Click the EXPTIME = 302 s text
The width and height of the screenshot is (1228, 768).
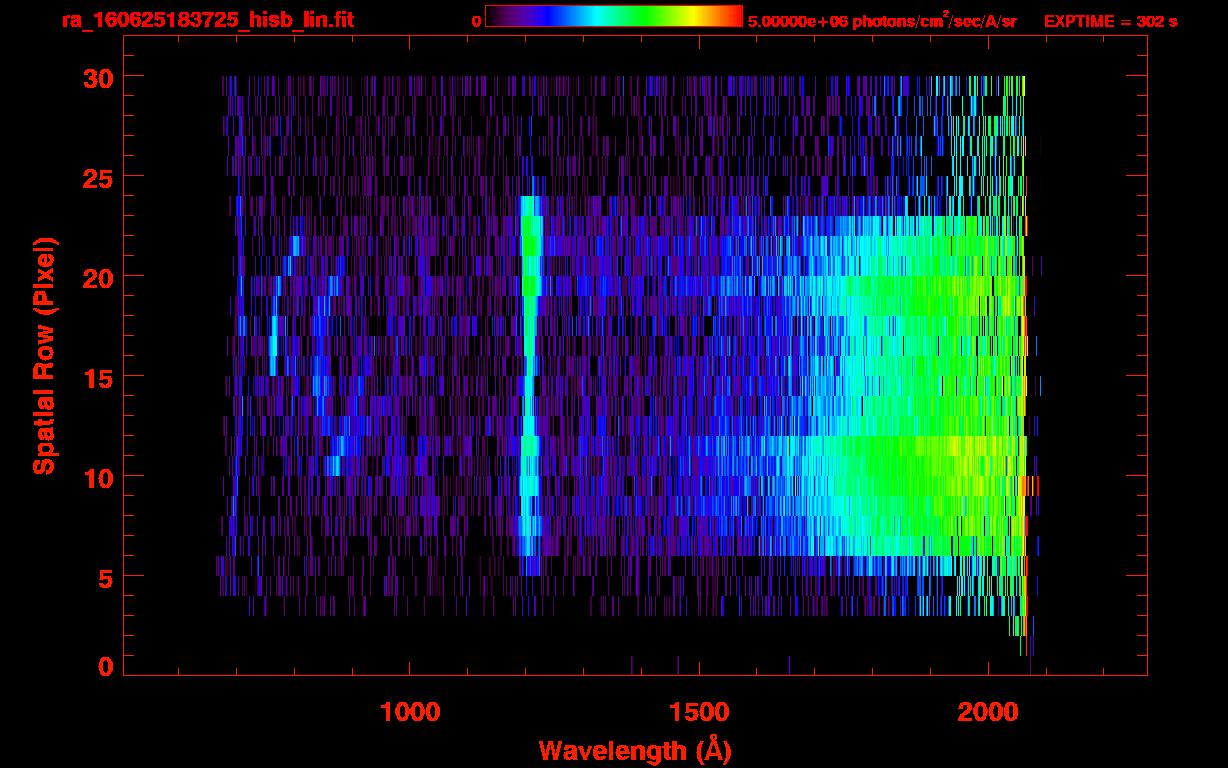pos(1110,21)
